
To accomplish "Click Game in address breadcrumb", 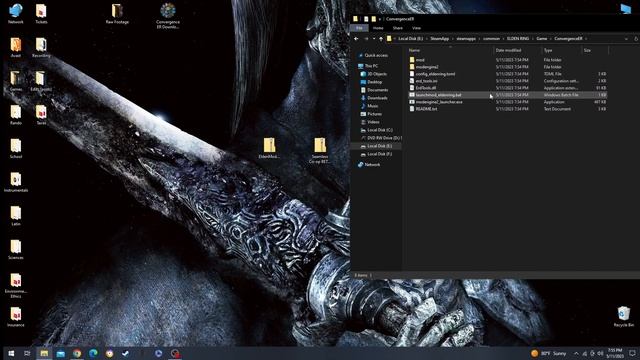I will [542, 39].
